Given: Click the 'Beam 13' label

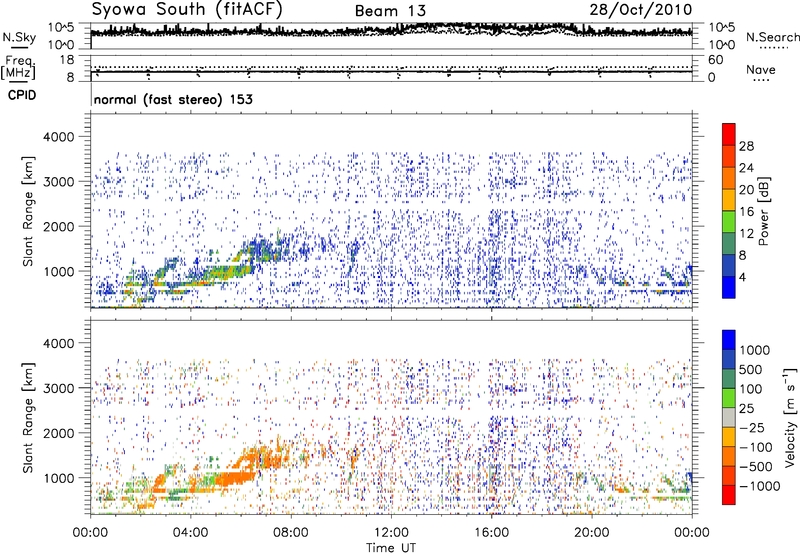Looking at the screenshot, I should coord(390,11).
